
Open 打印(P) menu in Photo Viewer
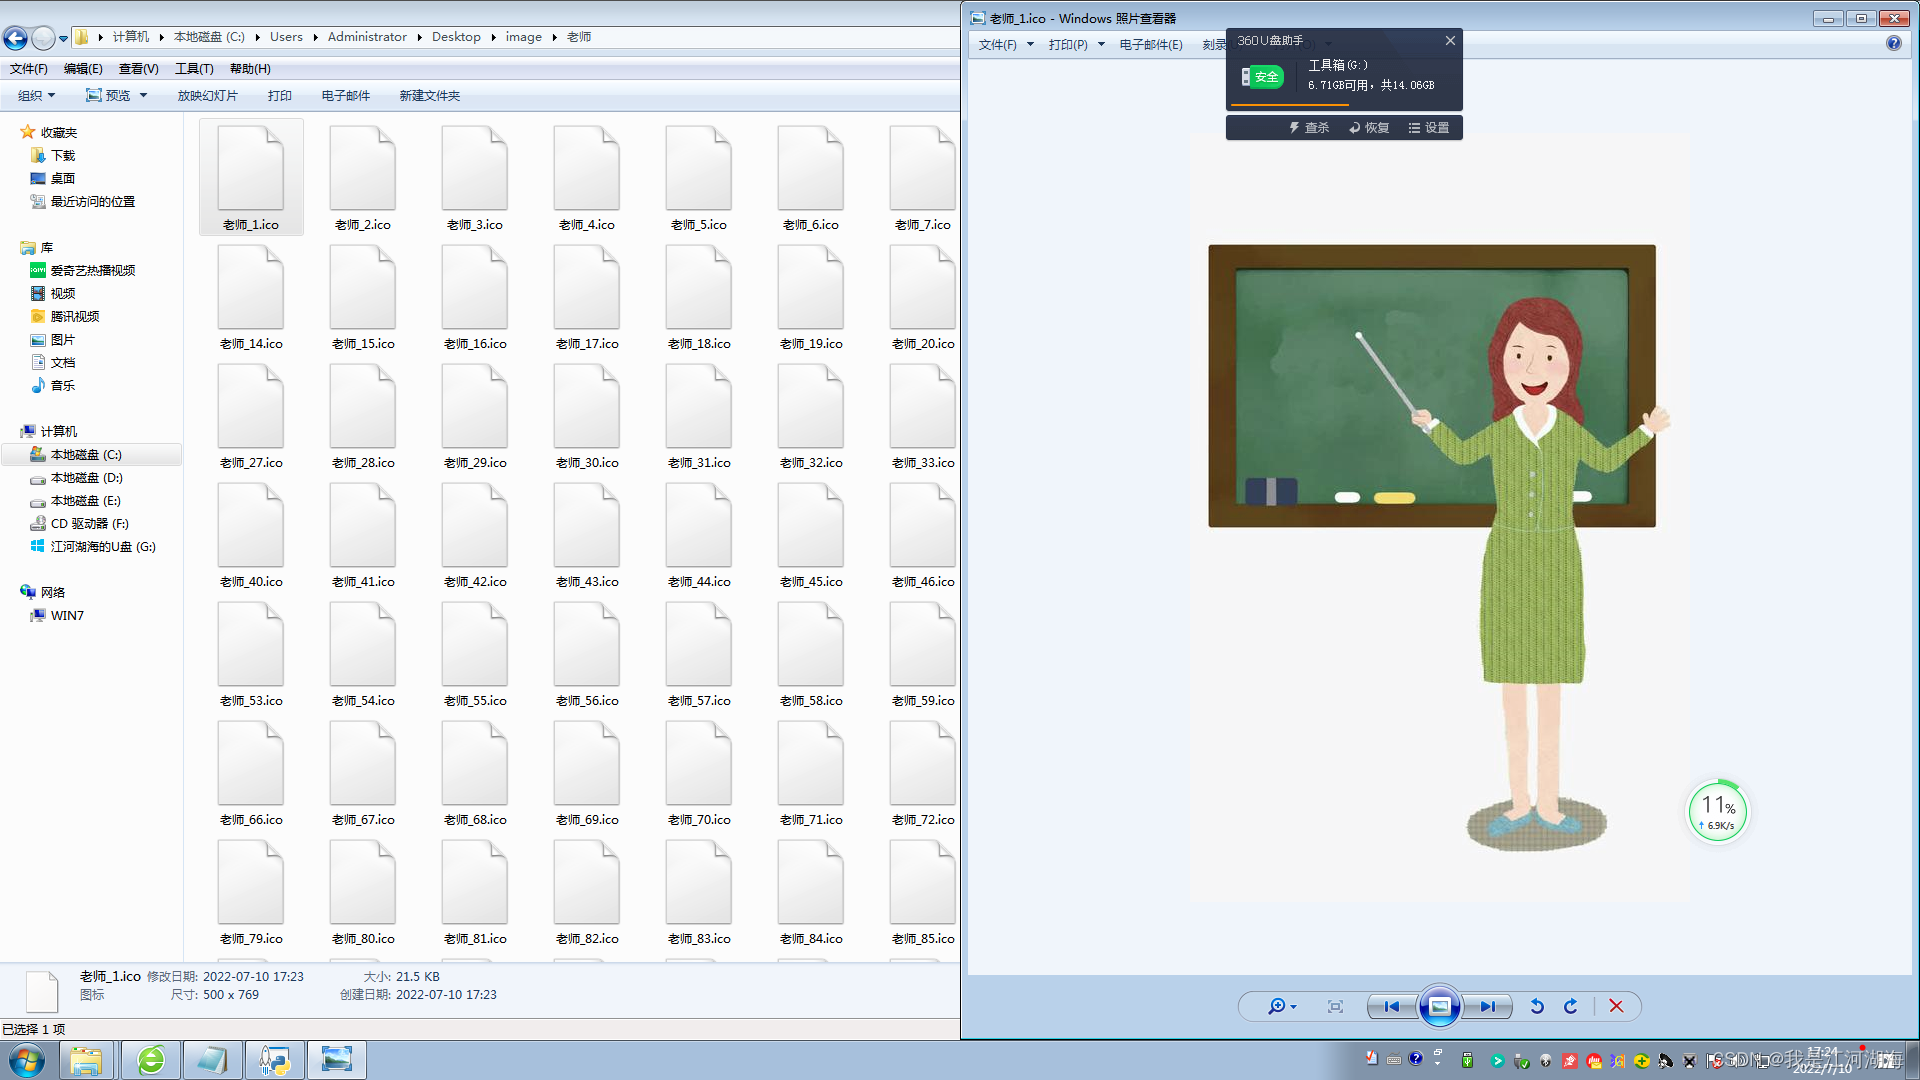coord(1075,45)
